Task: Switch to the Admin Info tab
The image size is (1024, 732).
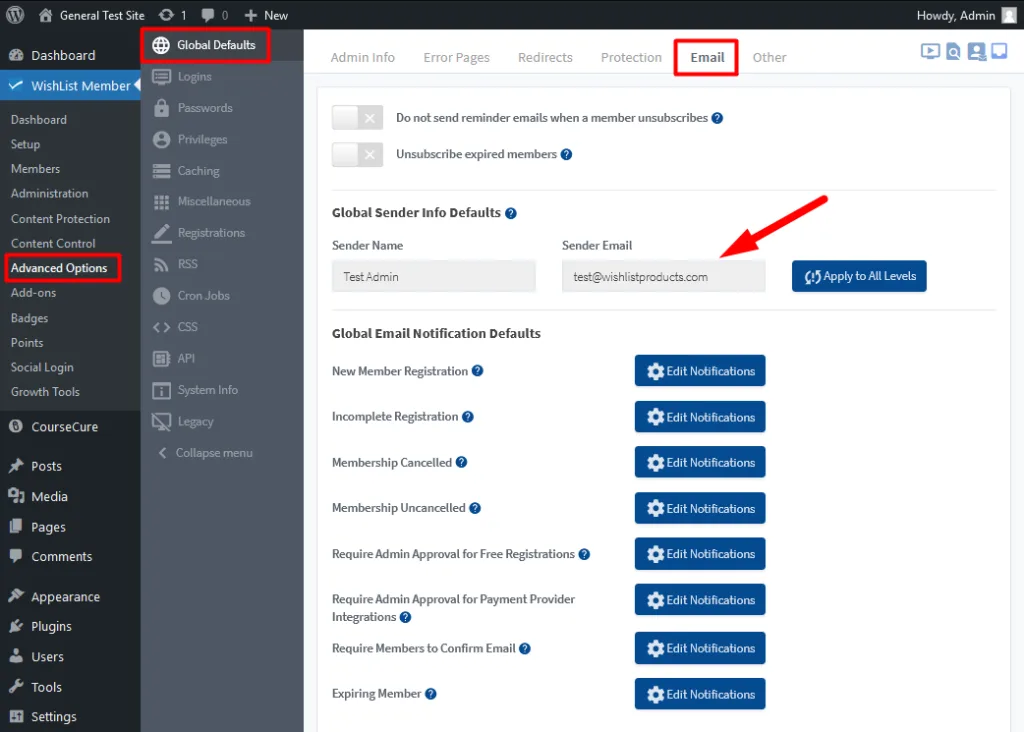Action: (x=362, y=57)
